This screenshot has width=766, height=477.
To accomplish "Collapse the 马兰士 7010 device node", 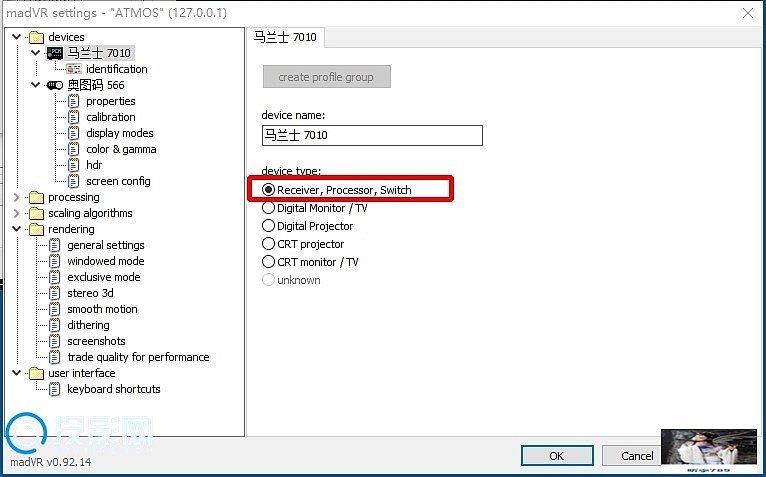I will 36,52.
